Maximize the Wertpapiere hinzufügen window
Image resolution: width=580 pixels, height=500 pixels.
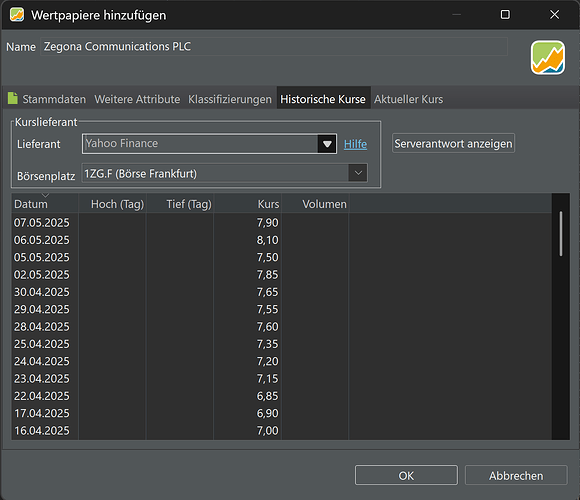coord(505,15)
